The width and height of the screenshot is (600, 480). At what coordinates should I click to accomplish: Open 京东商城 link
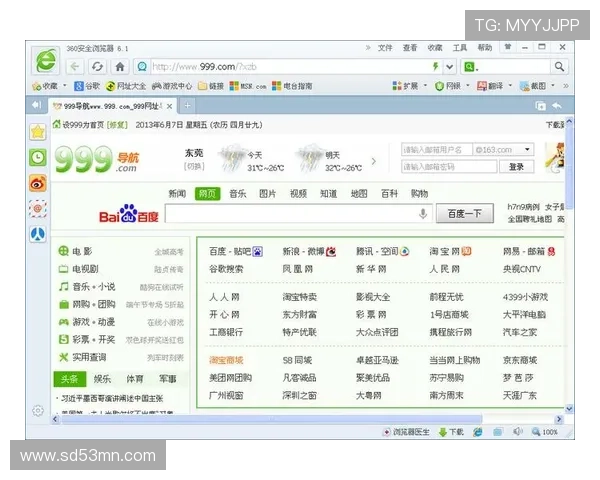[x=520, y=360]
